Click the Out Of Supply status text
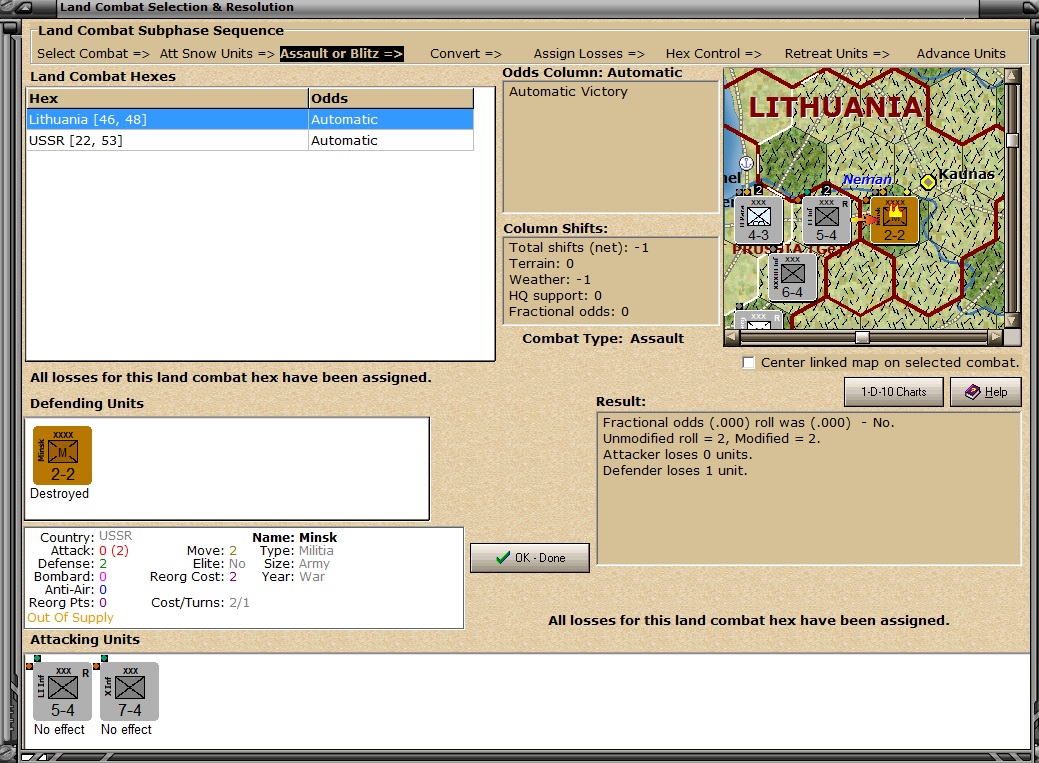 click(x=70, y=617)
